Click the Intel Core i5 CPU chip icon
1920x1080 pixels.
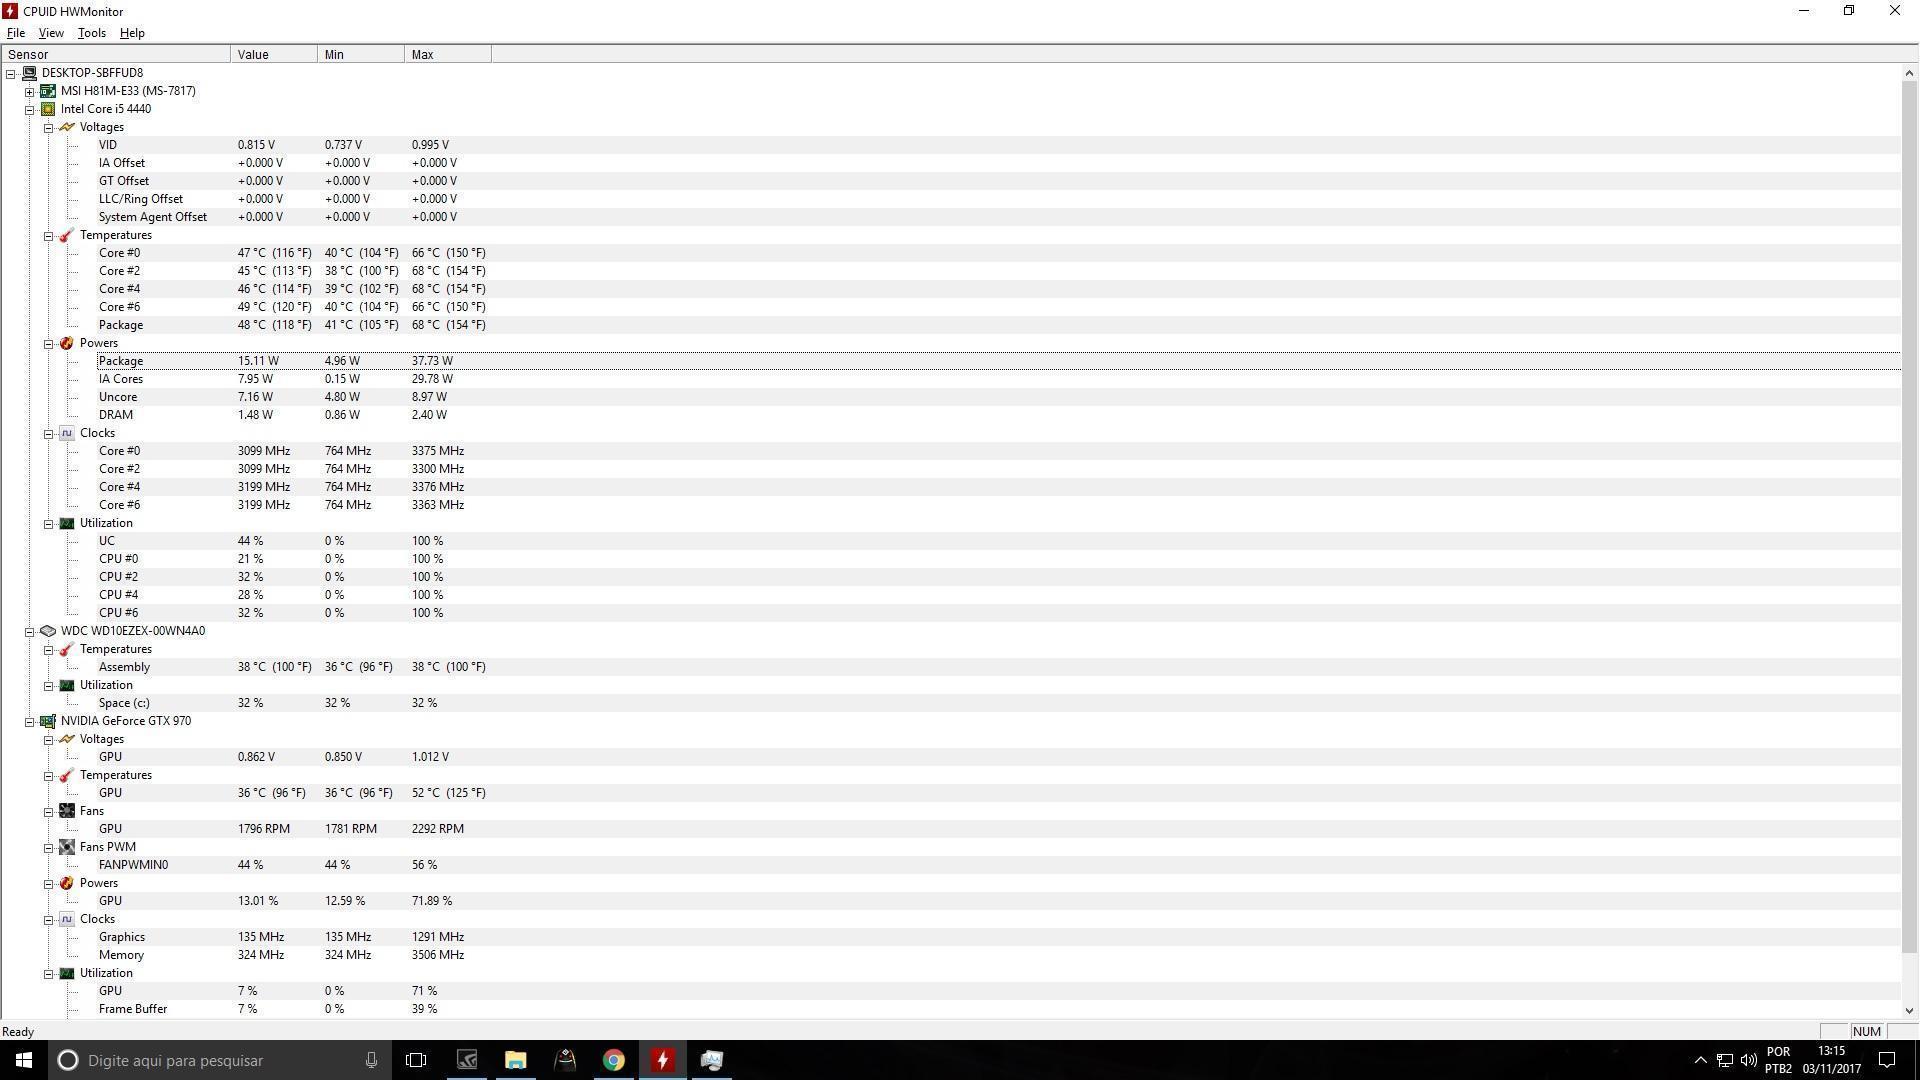pyautogui.click(x=48, y=109)
